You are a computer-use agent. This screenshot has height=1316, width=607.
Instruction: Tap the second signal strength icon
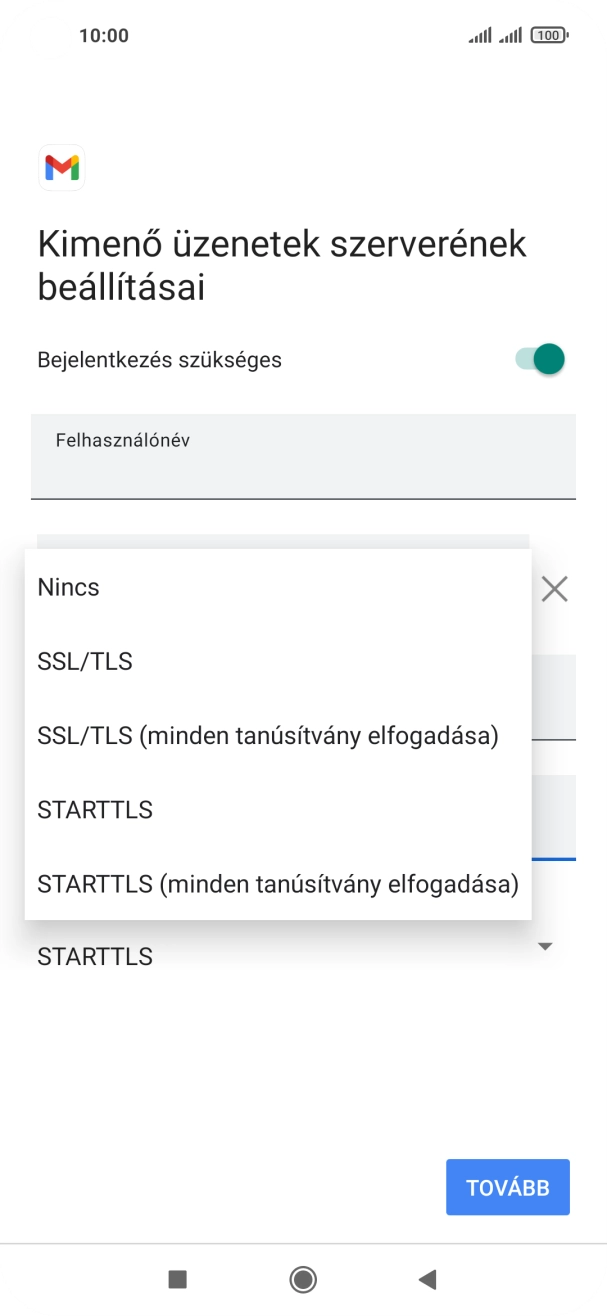511,36
